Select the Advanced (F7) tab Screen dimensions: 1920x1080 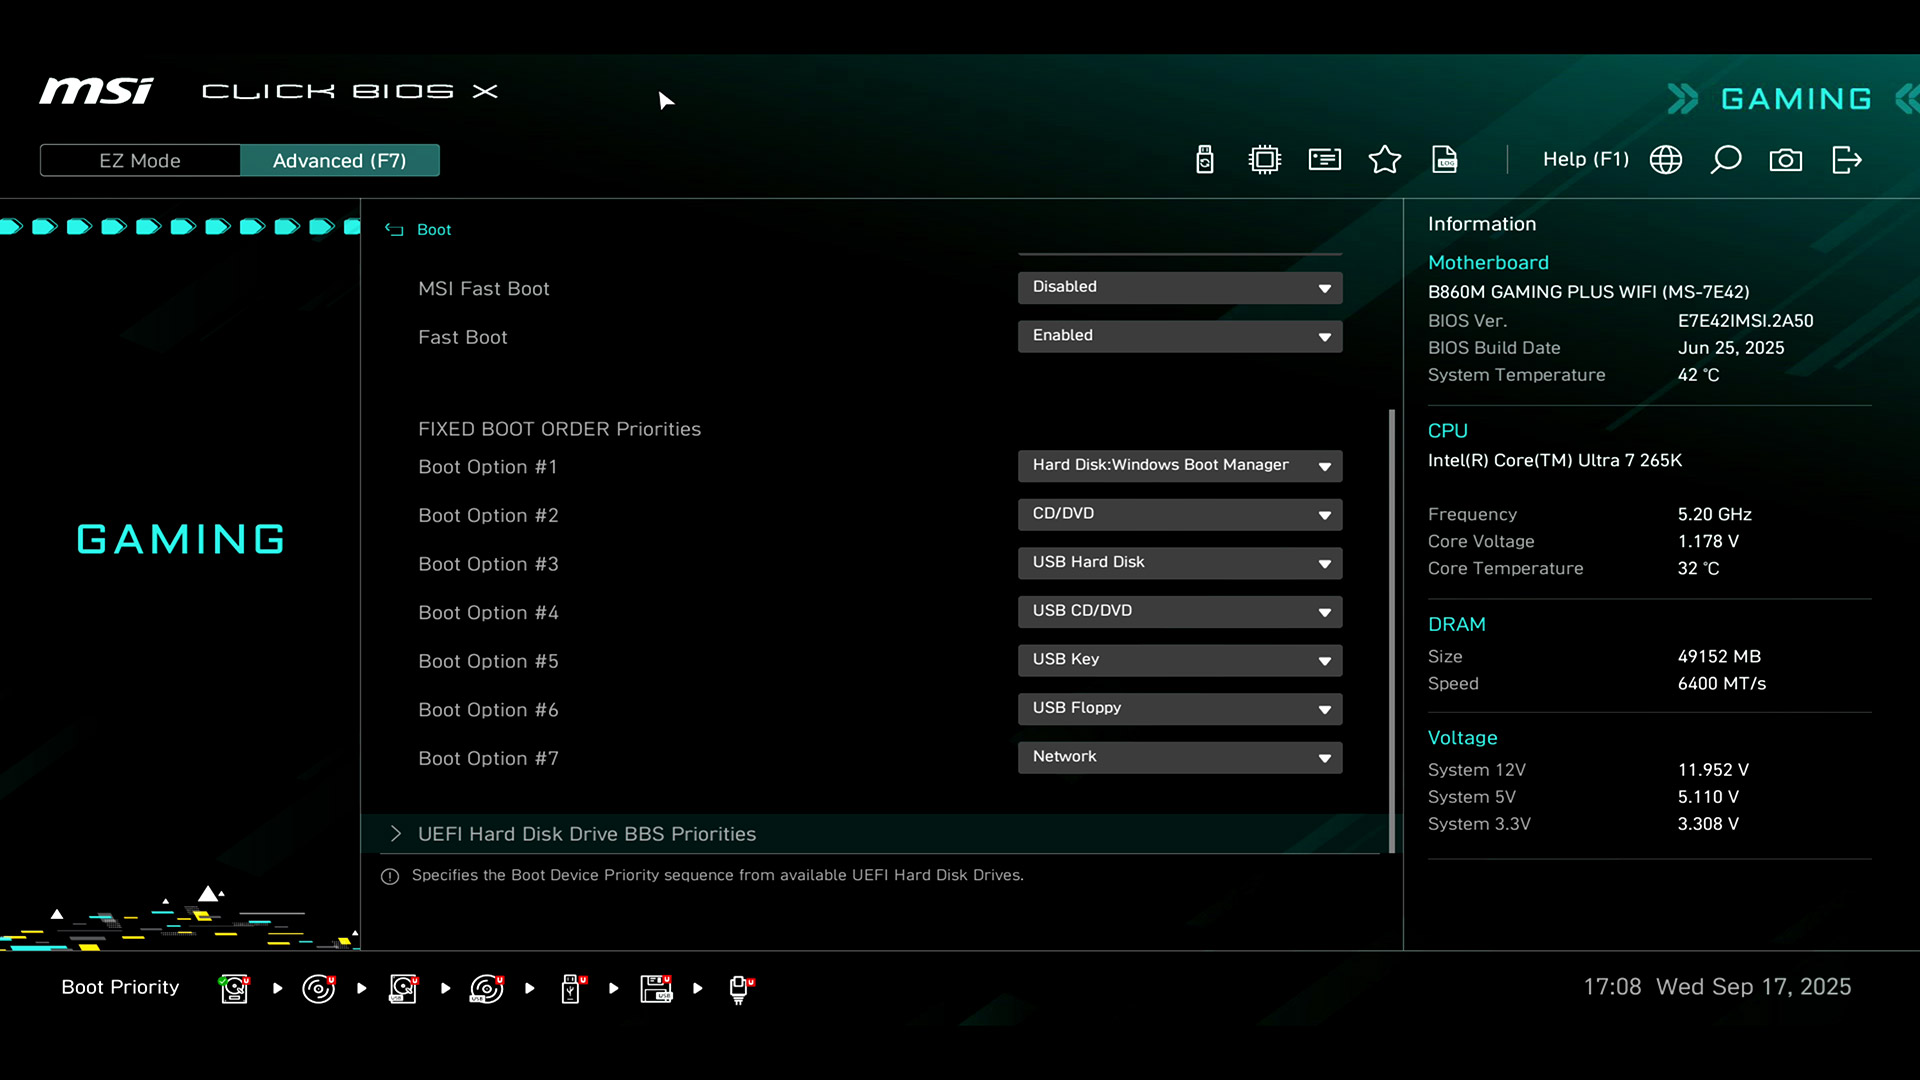(339, 161)
